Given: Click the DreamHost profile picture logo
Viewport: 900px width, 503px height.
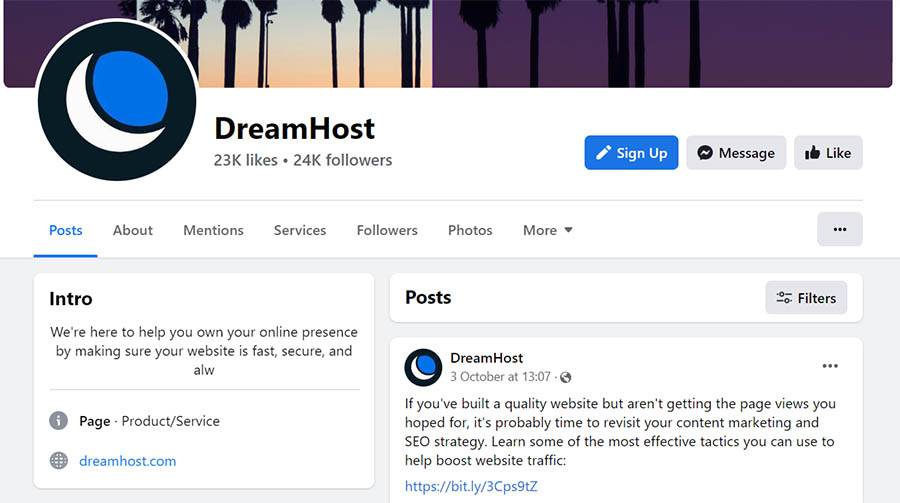Looking at the screenshot, I should pos(117,102).
